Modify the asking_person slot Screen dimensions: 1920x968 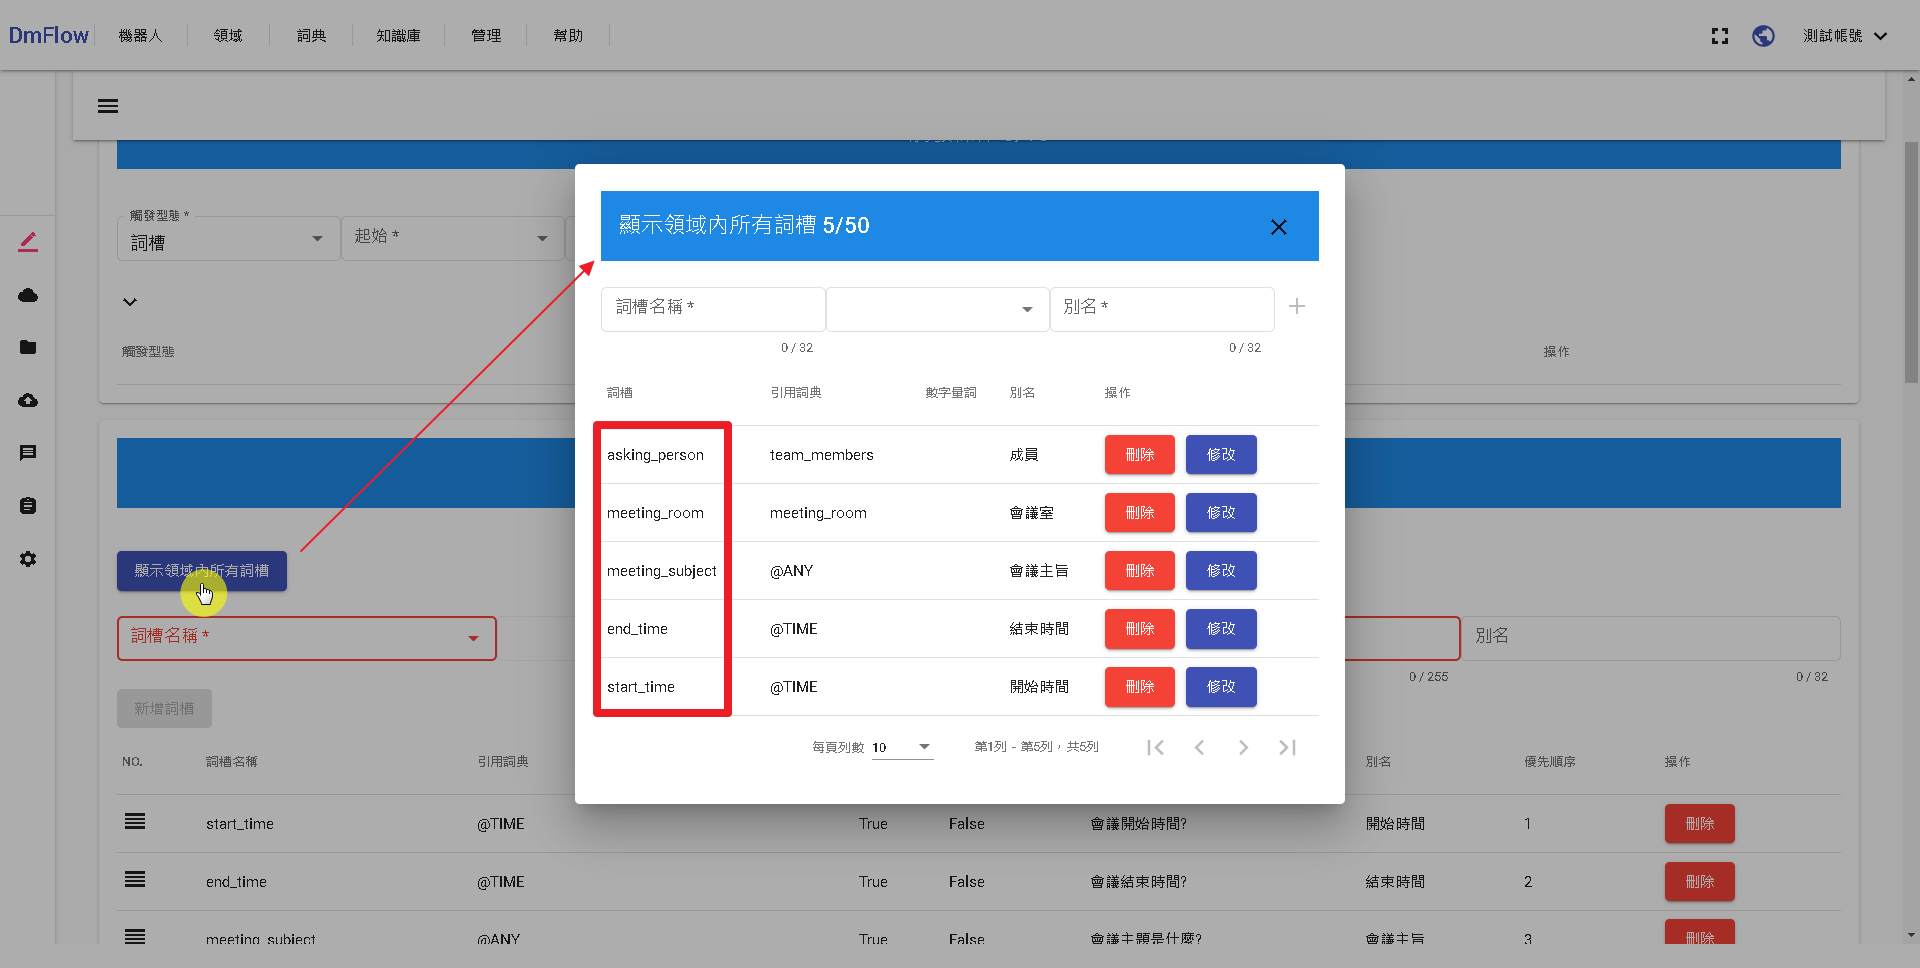(x=1221, y=455)
